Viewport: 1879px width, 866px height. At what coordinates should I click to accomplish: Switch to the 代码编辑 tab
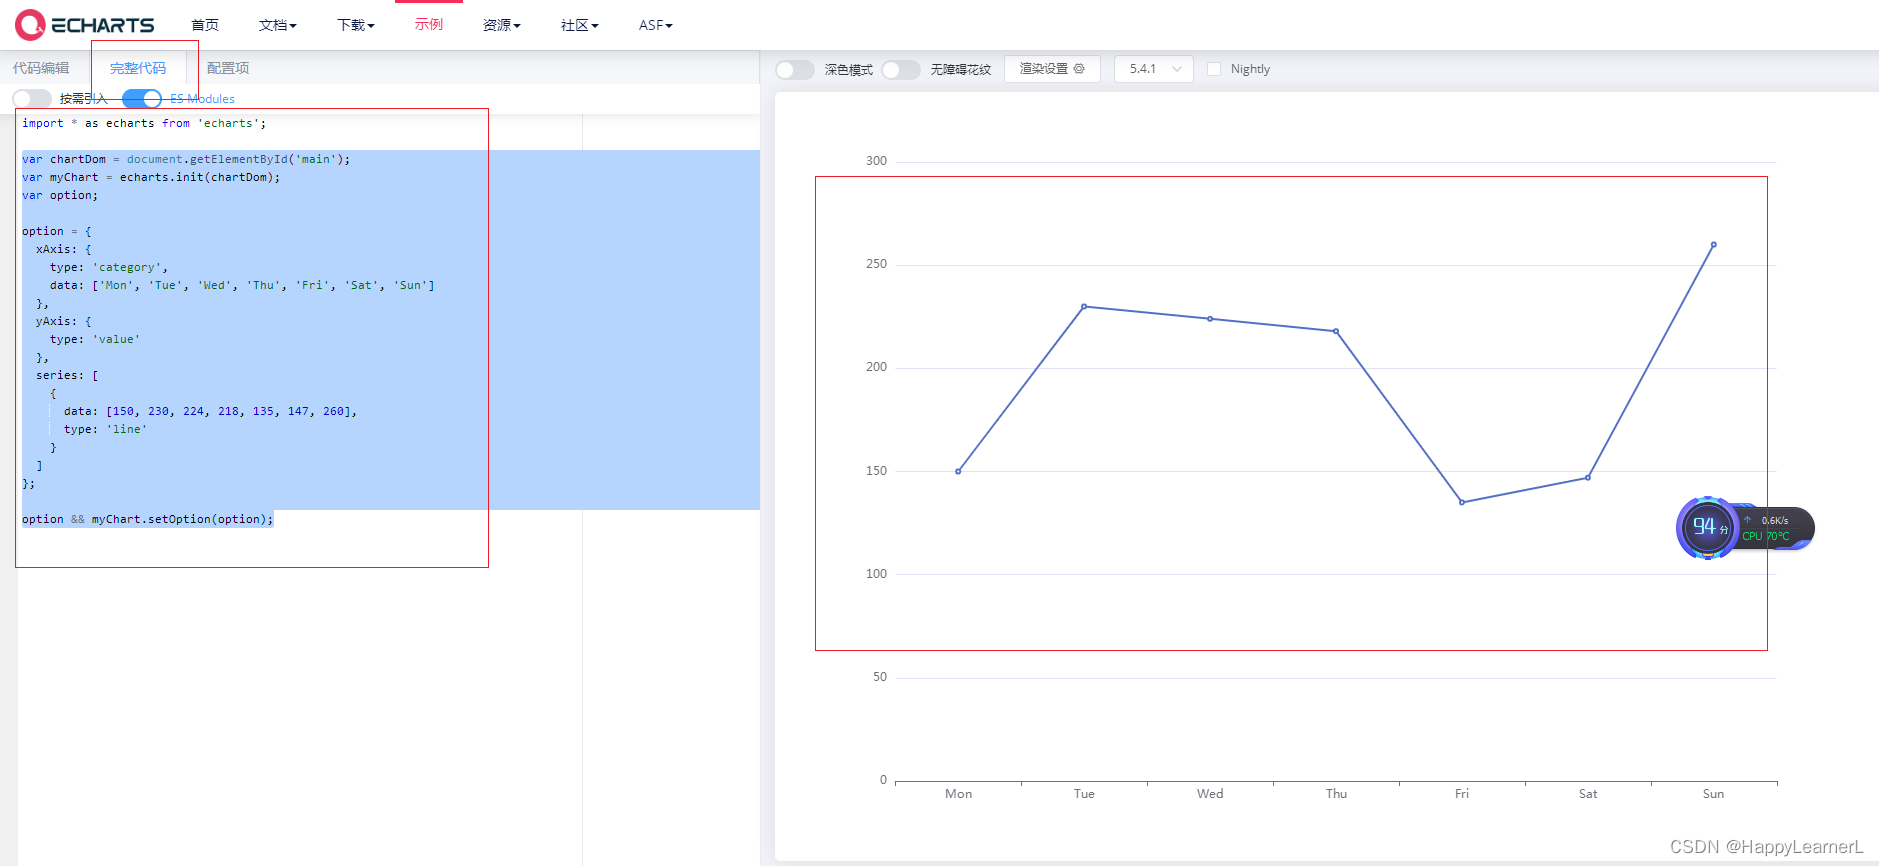pos(41,68)
